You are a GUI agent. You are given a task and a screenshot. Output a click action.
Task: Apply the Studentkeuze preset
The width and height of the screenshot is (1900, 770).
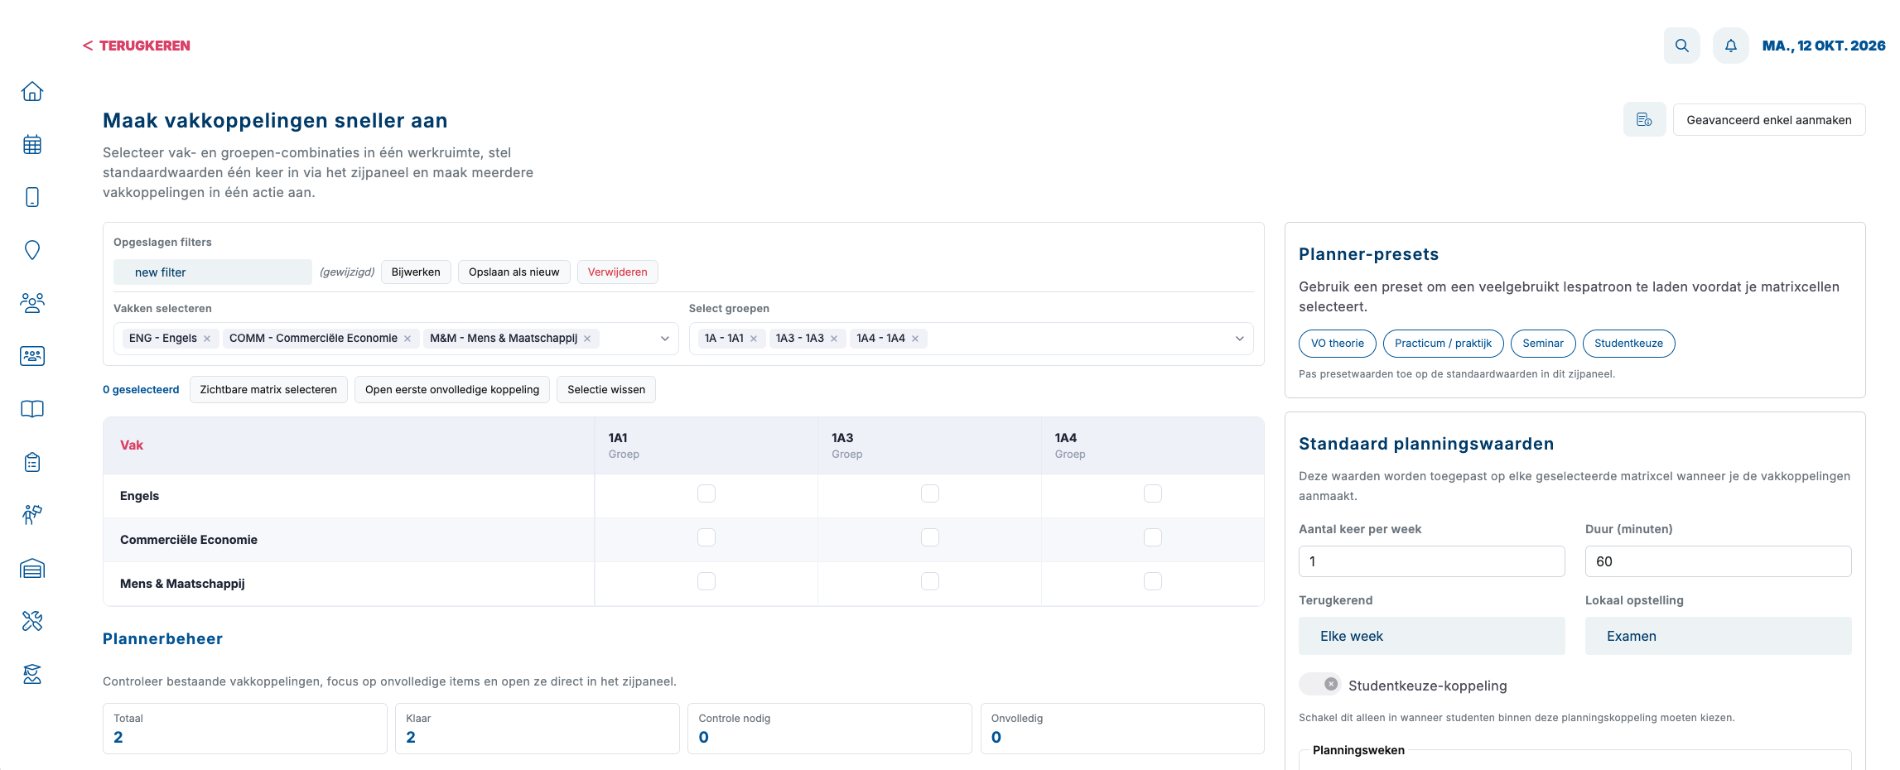[1628, 344]
